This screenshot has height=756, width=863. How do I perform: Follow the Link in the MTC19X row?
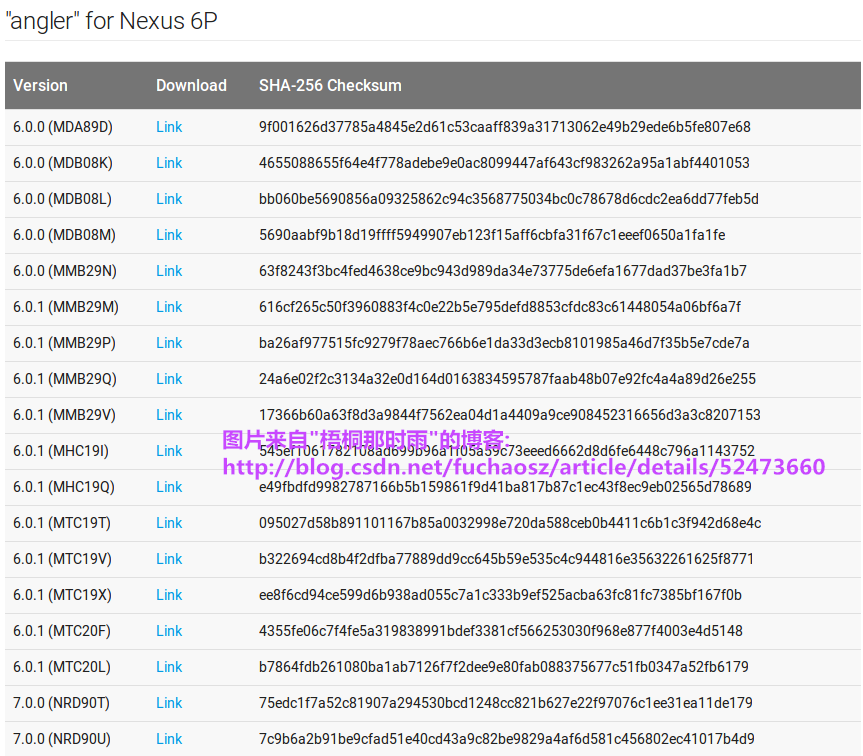(x=169, y=595)
